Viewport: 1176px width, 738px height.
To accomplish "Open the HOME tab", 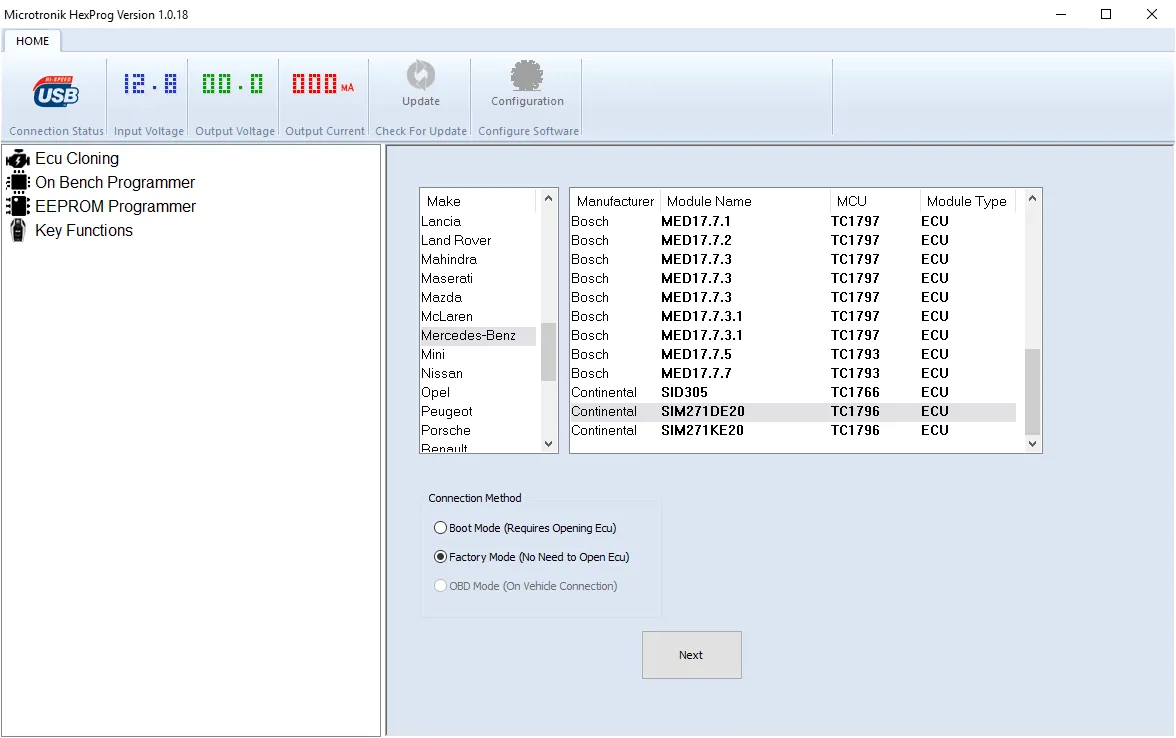I will click(x=32, y=41).
